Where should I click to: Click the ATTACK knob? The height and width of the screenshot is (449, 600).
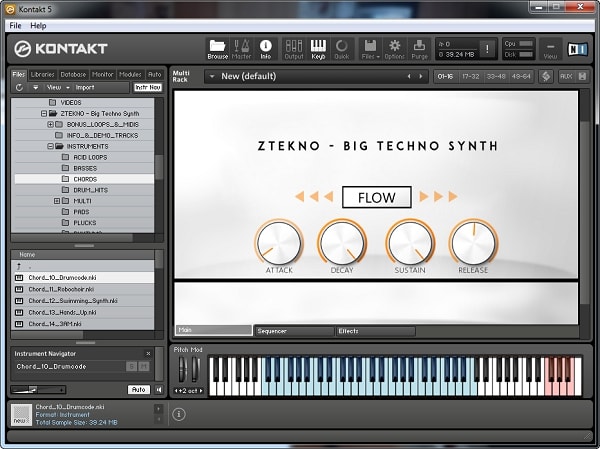coord(279,243)
